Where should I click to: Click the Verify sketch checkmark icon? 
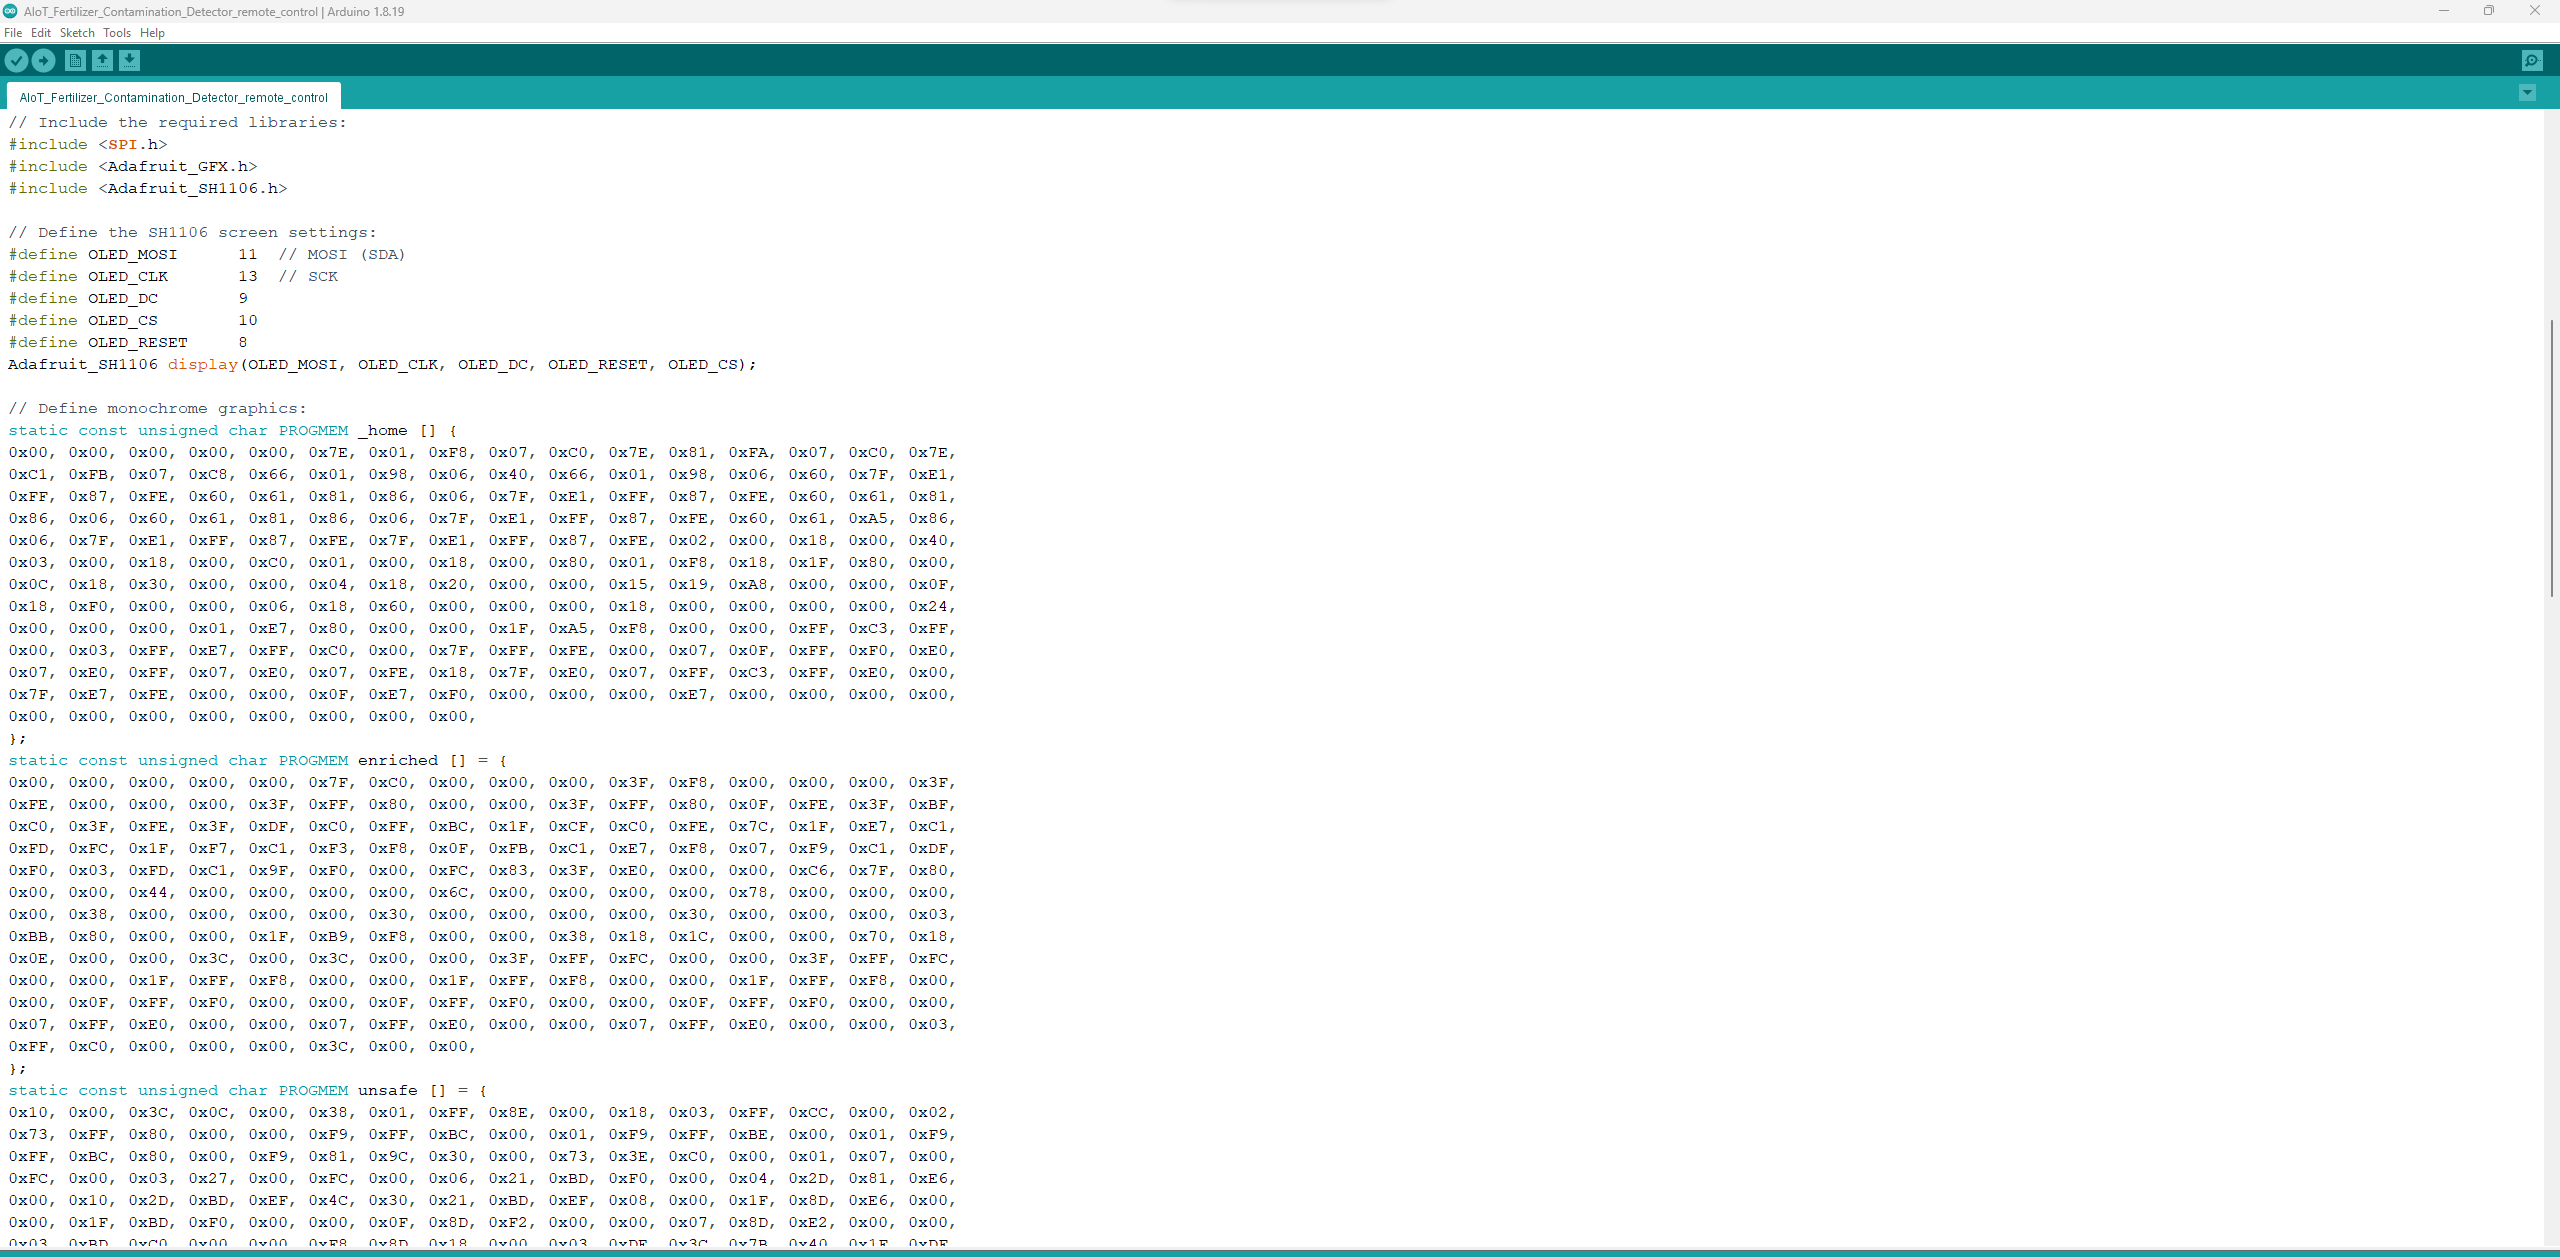click(16, 61)
